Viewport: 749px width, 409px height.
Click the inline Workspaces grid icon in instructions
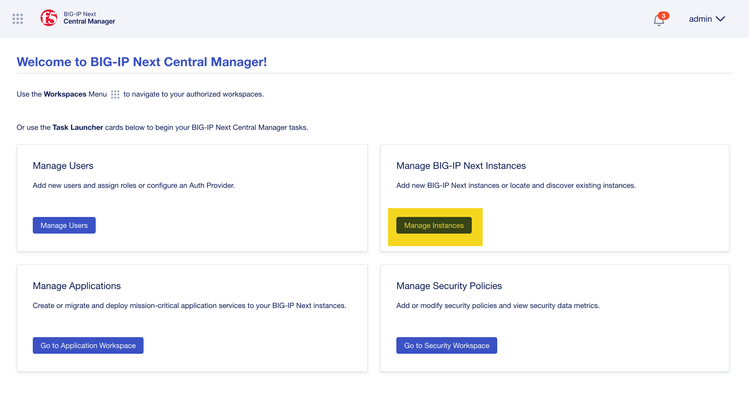click(115, 95)
